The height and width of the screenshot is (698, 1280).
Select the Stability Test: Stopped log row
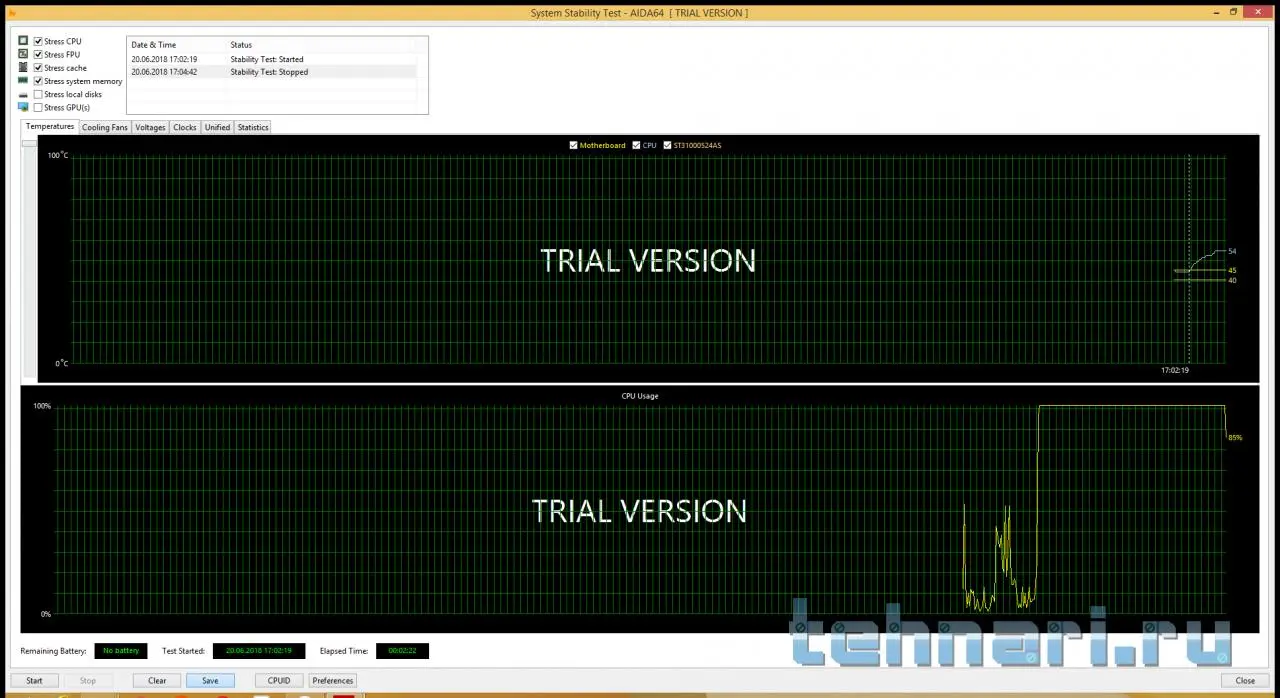(x=272, y=72)
